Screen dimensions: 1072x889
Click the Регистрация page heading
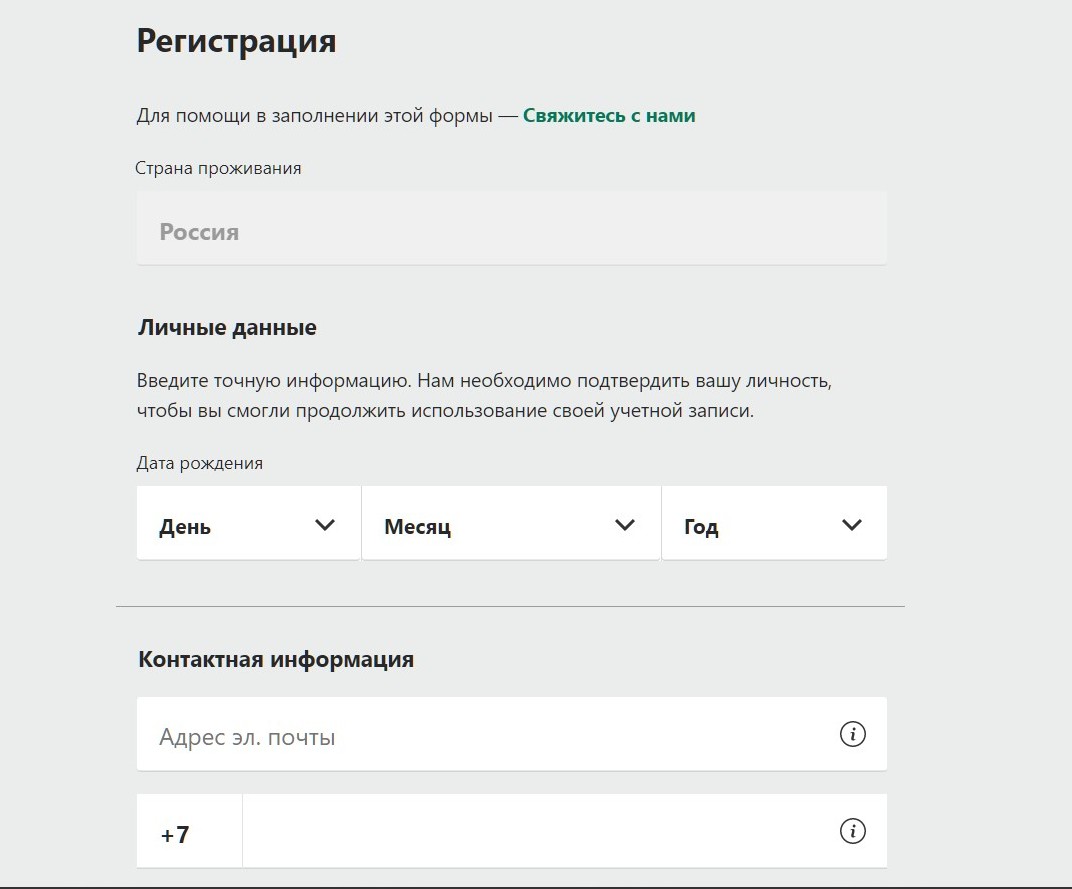point(237,41)
